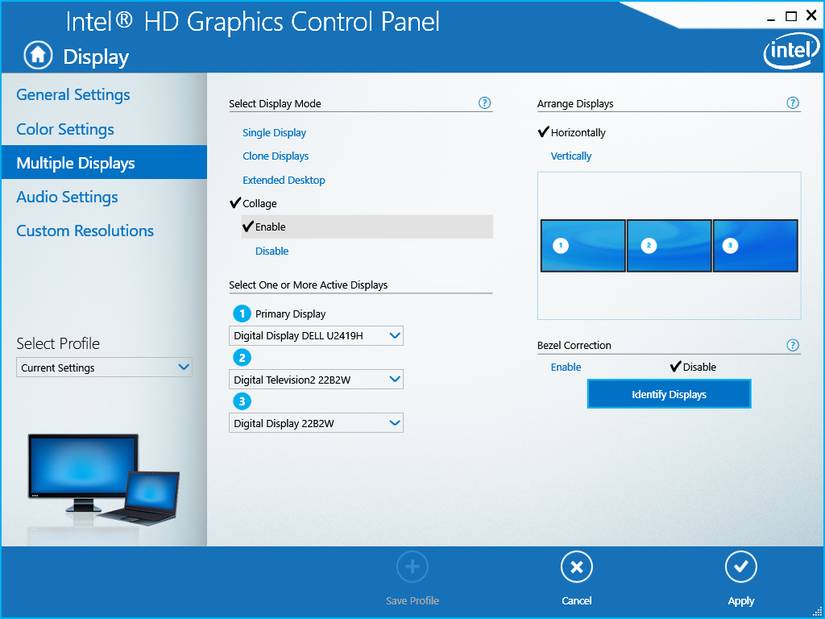
Task: Select display 2 thumbnail in arrangement preview
Action: [x=669, y=246]
